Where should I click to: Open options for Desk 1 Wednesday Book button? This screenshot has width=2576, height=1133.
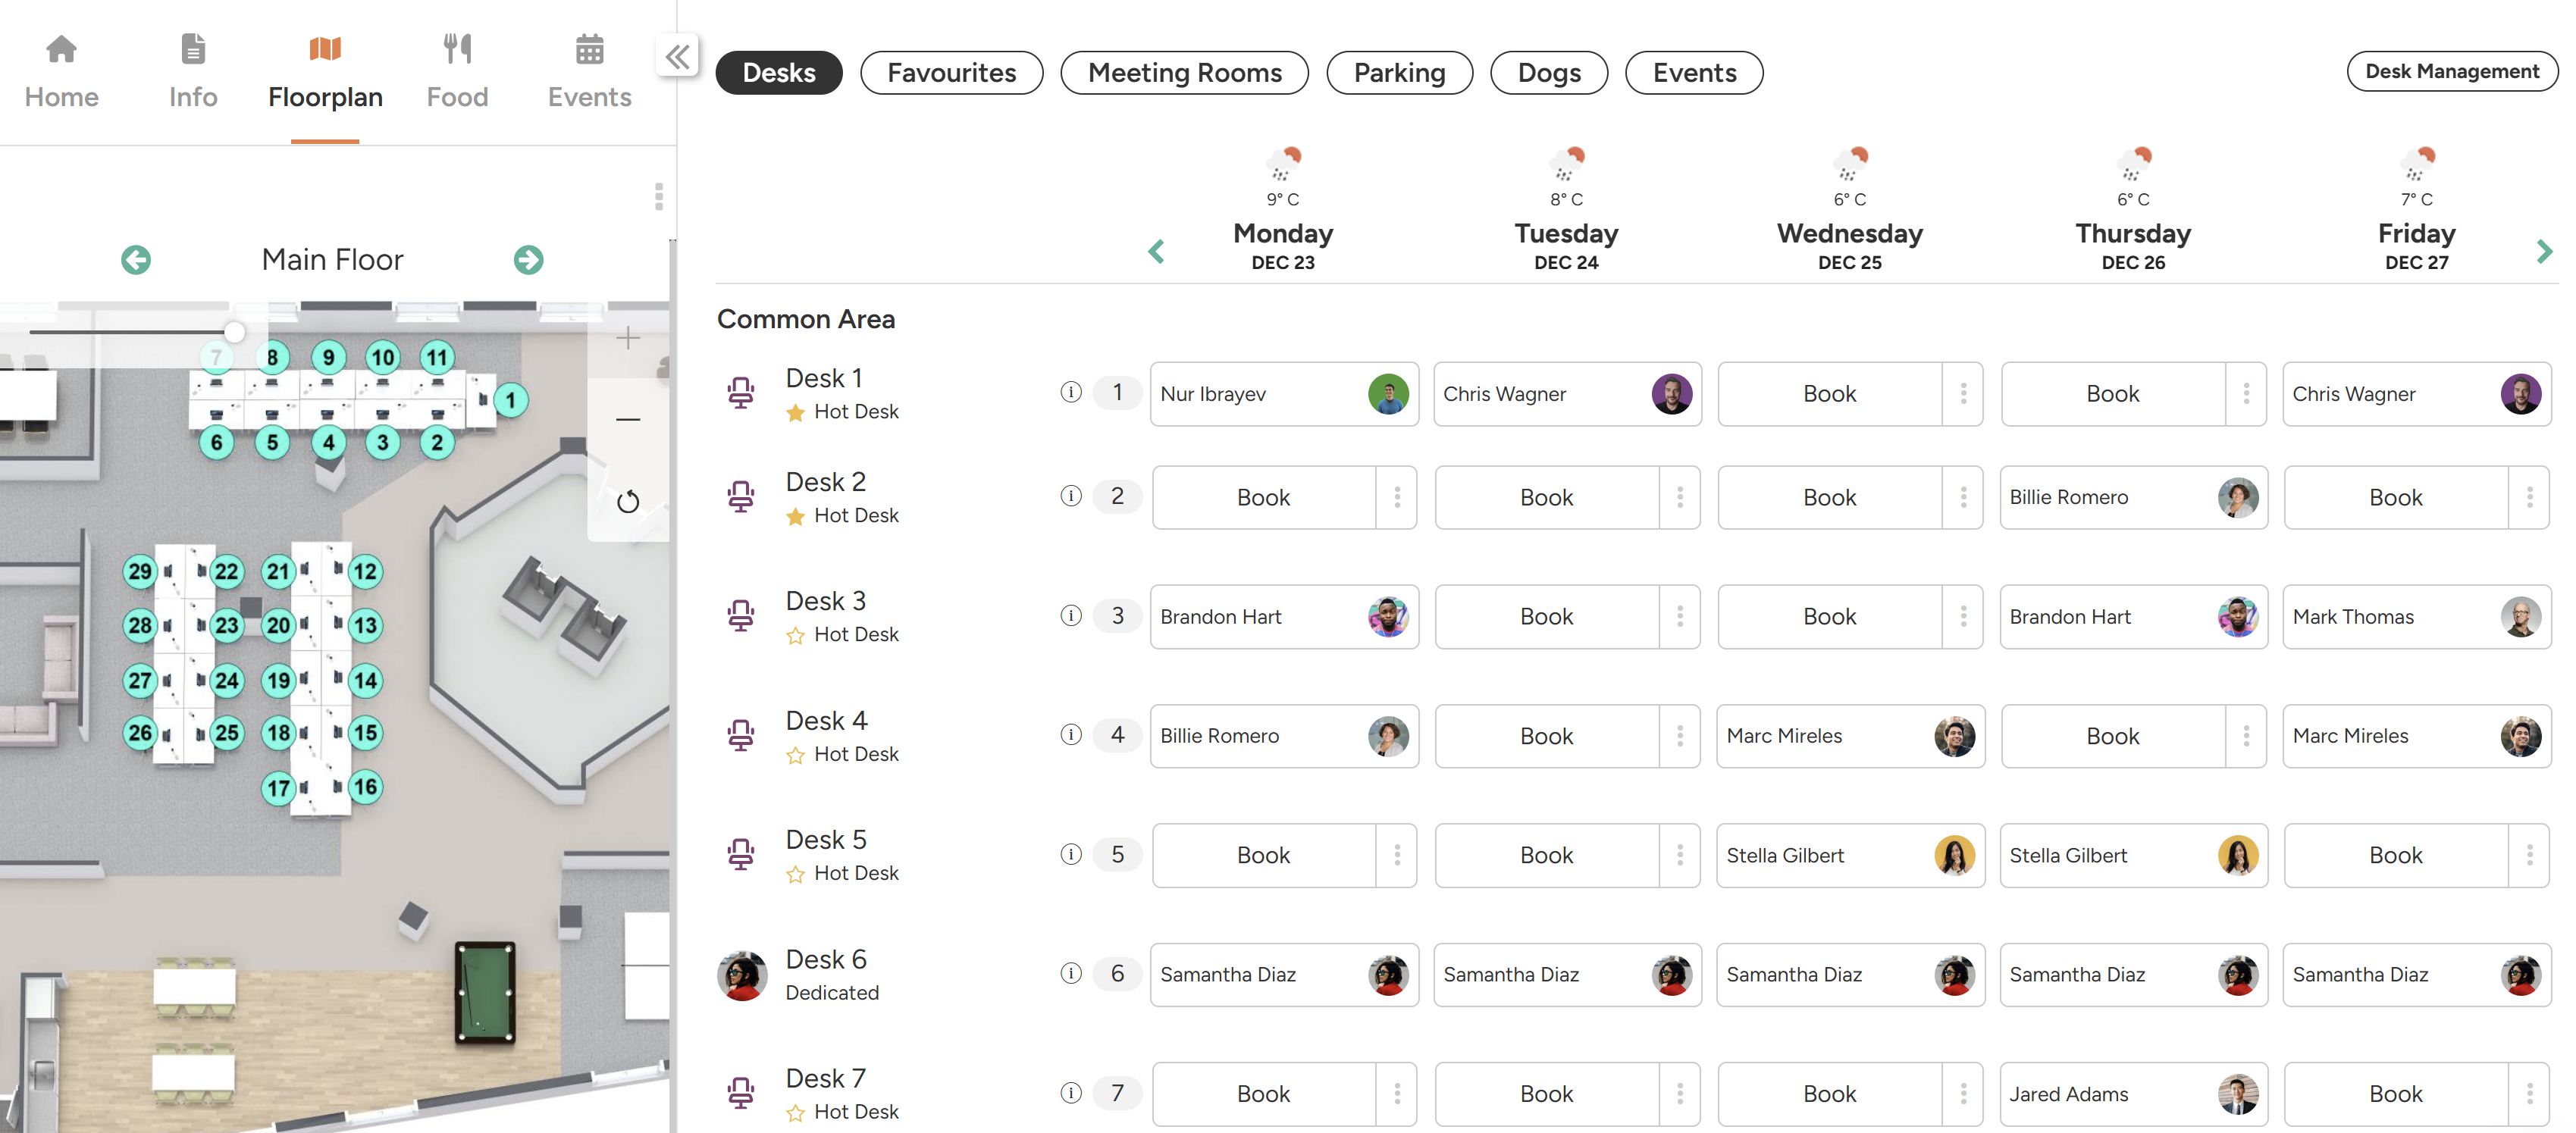(1963, 394)
